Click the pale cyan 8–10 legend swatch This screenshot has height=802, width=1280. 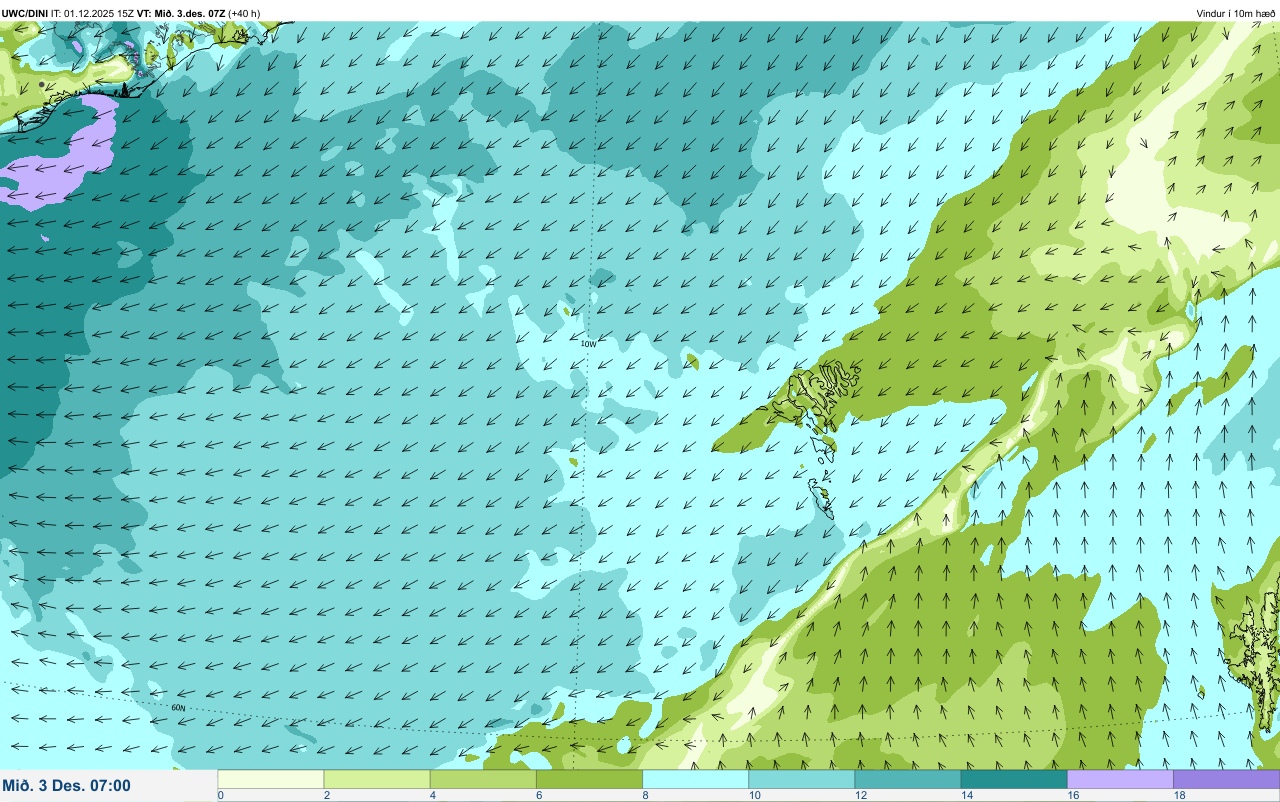[695, 779]
